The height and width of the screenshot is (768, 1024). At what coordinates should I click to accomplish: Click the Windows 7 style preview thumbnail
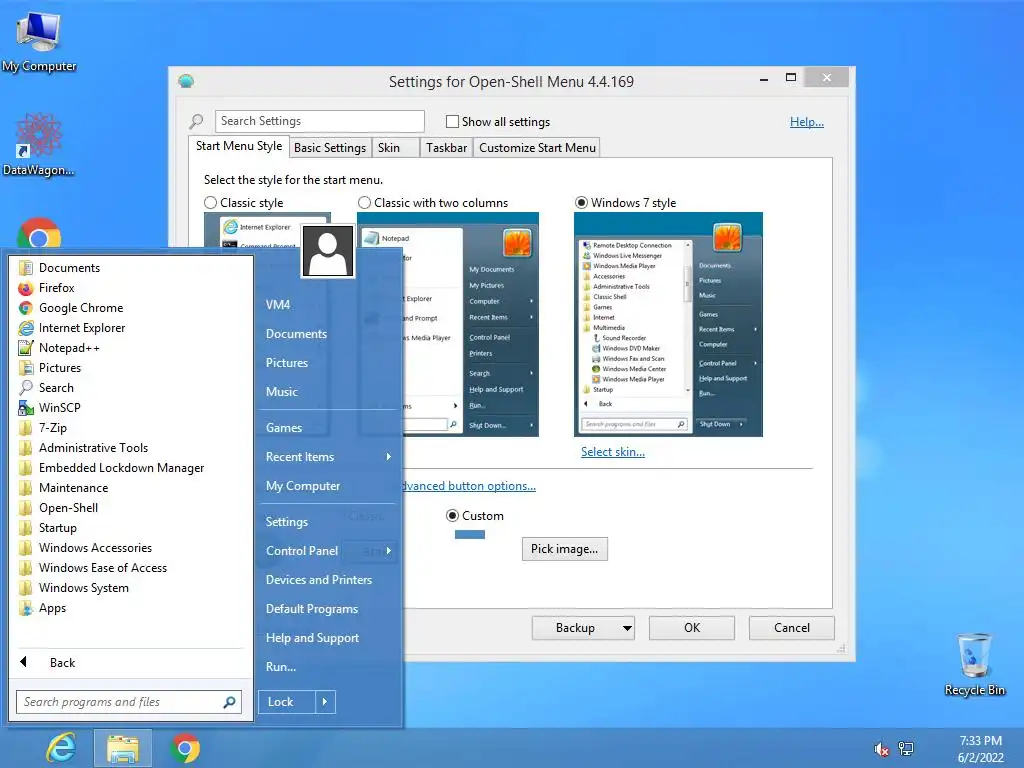click(x=668, y=325)
